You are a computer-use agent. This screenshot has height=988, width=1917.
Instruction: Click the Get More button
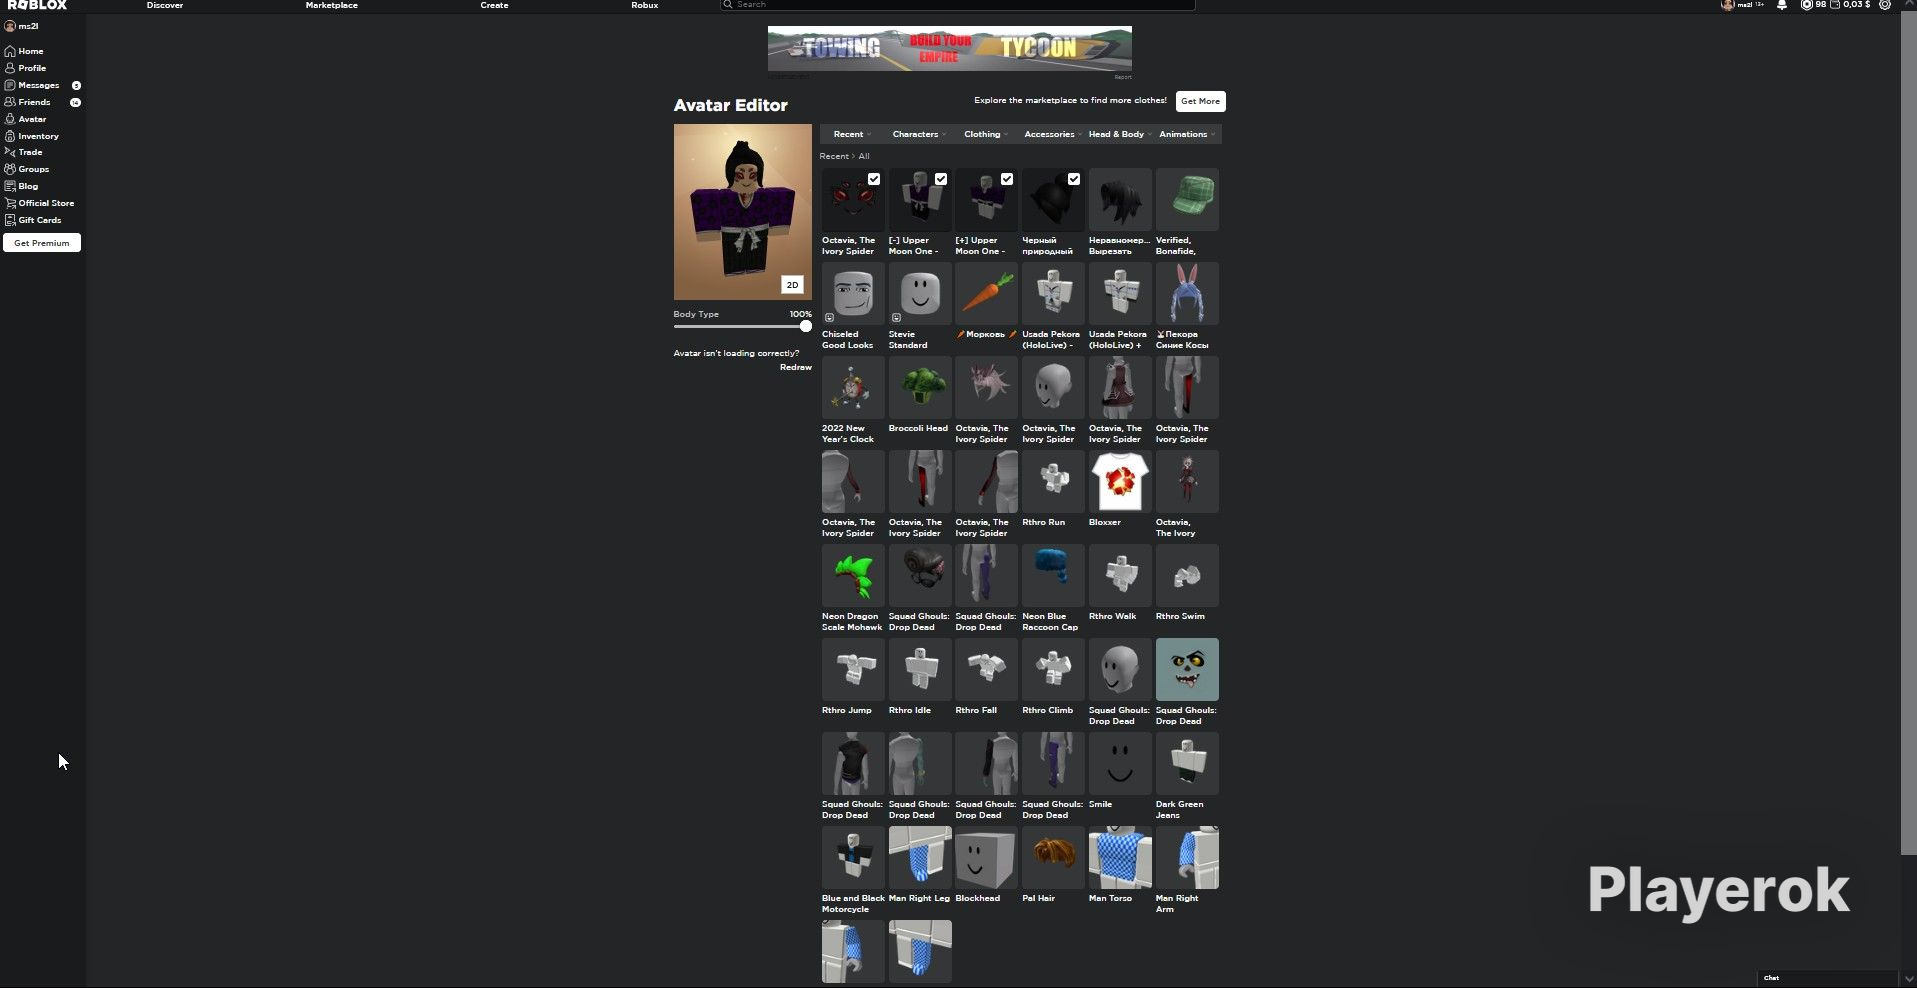(x=1200, y=101)
